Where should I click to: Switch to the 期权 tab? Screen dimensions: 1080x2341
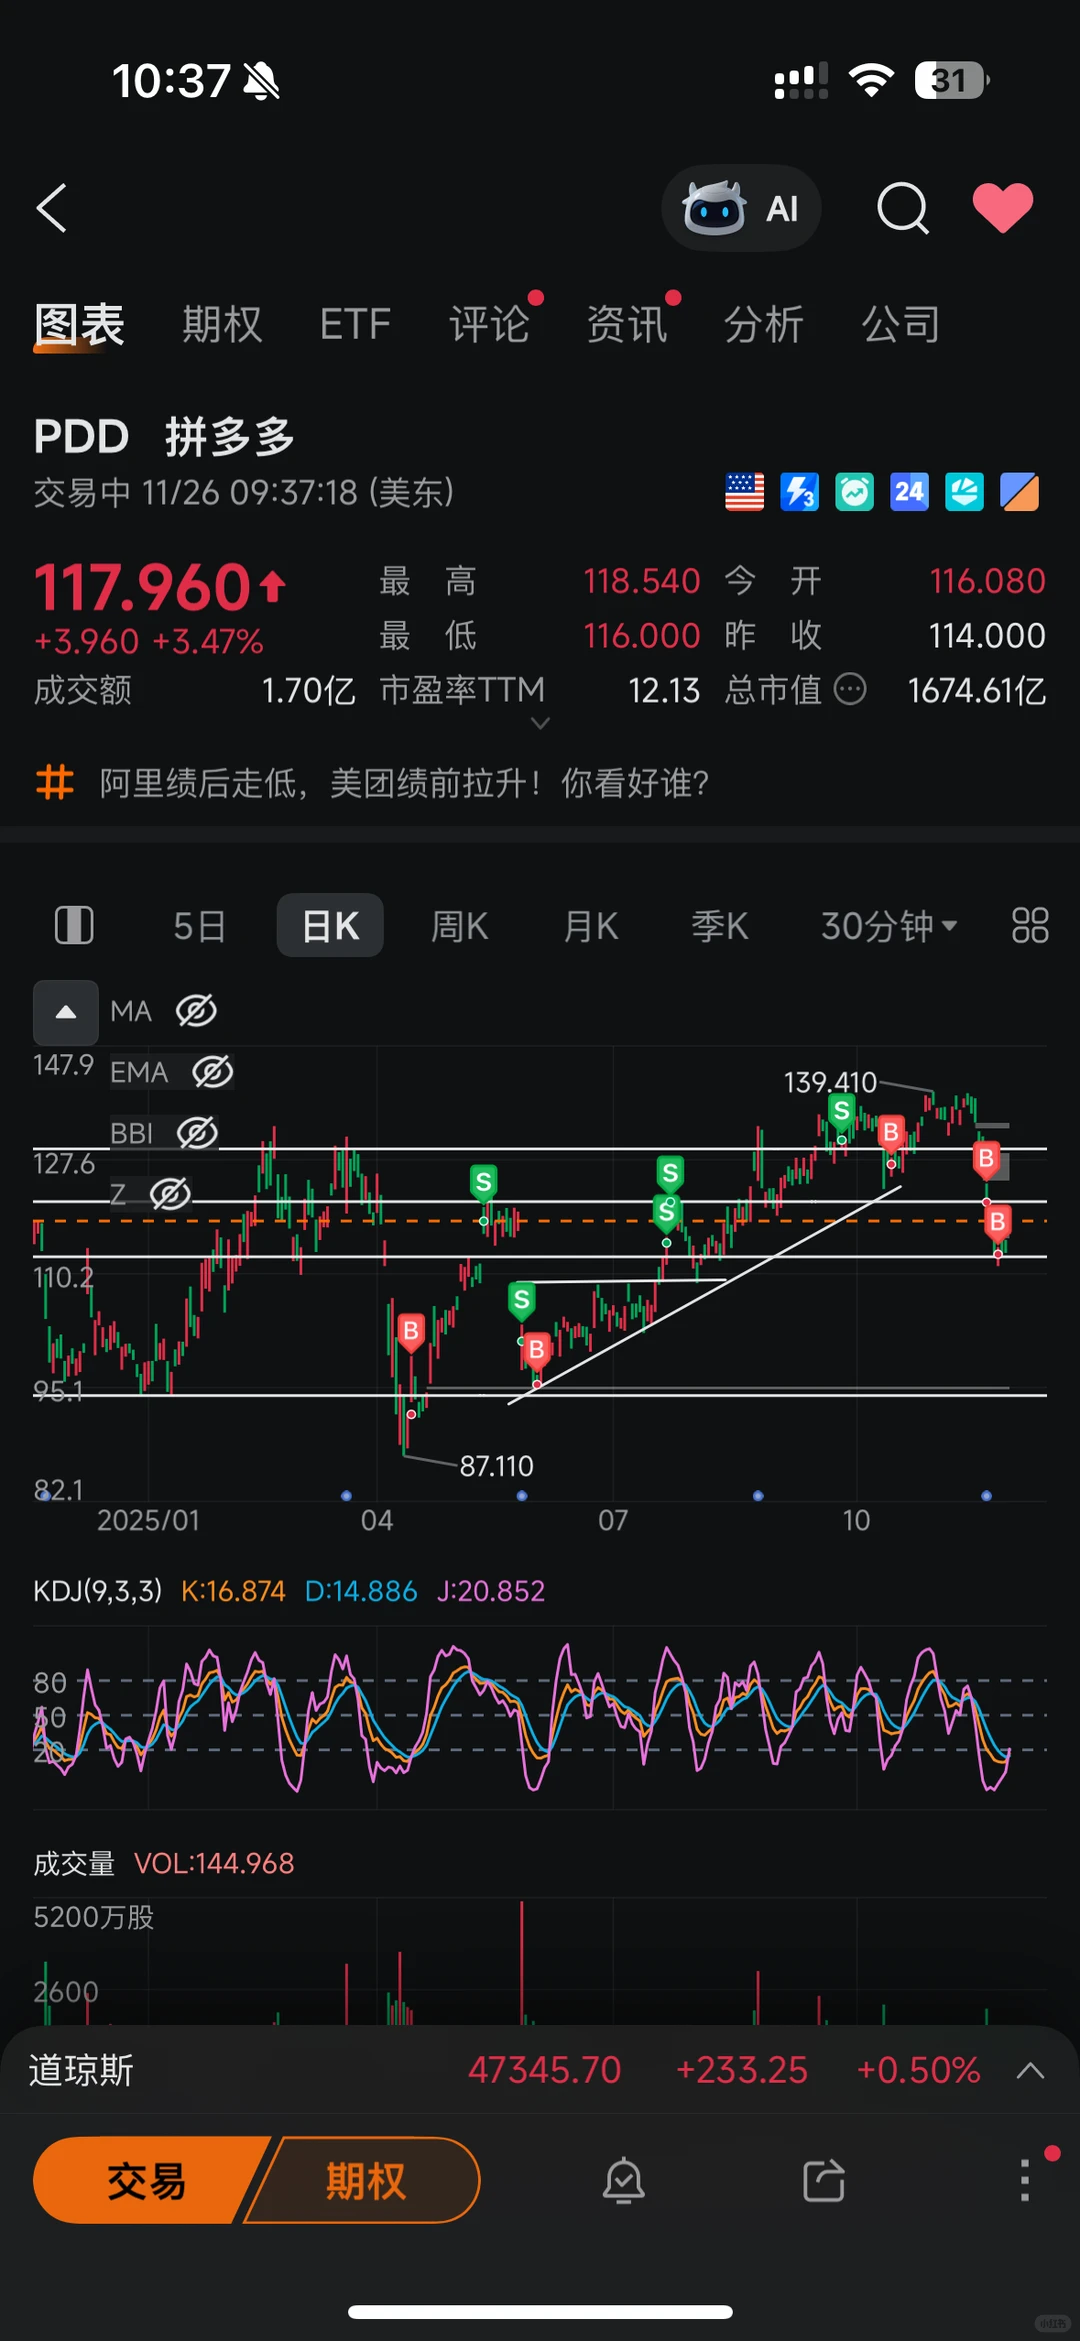[x=222, y=325]
